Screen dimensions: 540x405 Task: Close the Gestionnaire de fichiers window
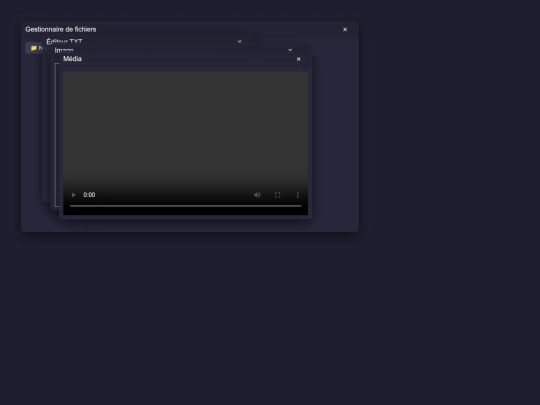[345, 30]
